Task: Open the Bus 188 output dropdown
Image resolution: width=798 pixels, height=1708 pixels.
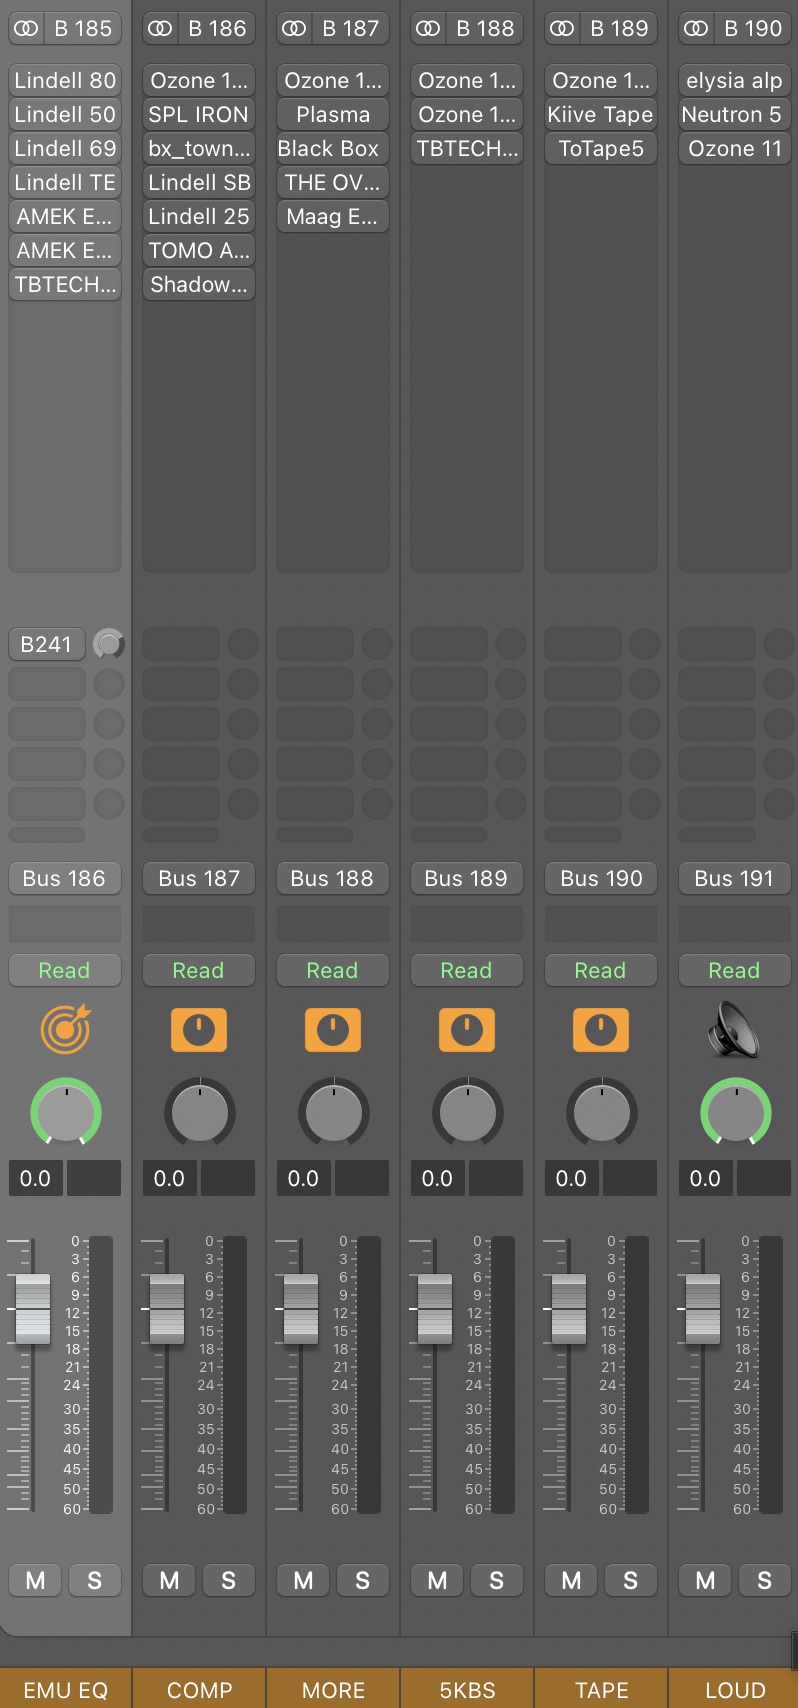Action: tap(333, 878)
